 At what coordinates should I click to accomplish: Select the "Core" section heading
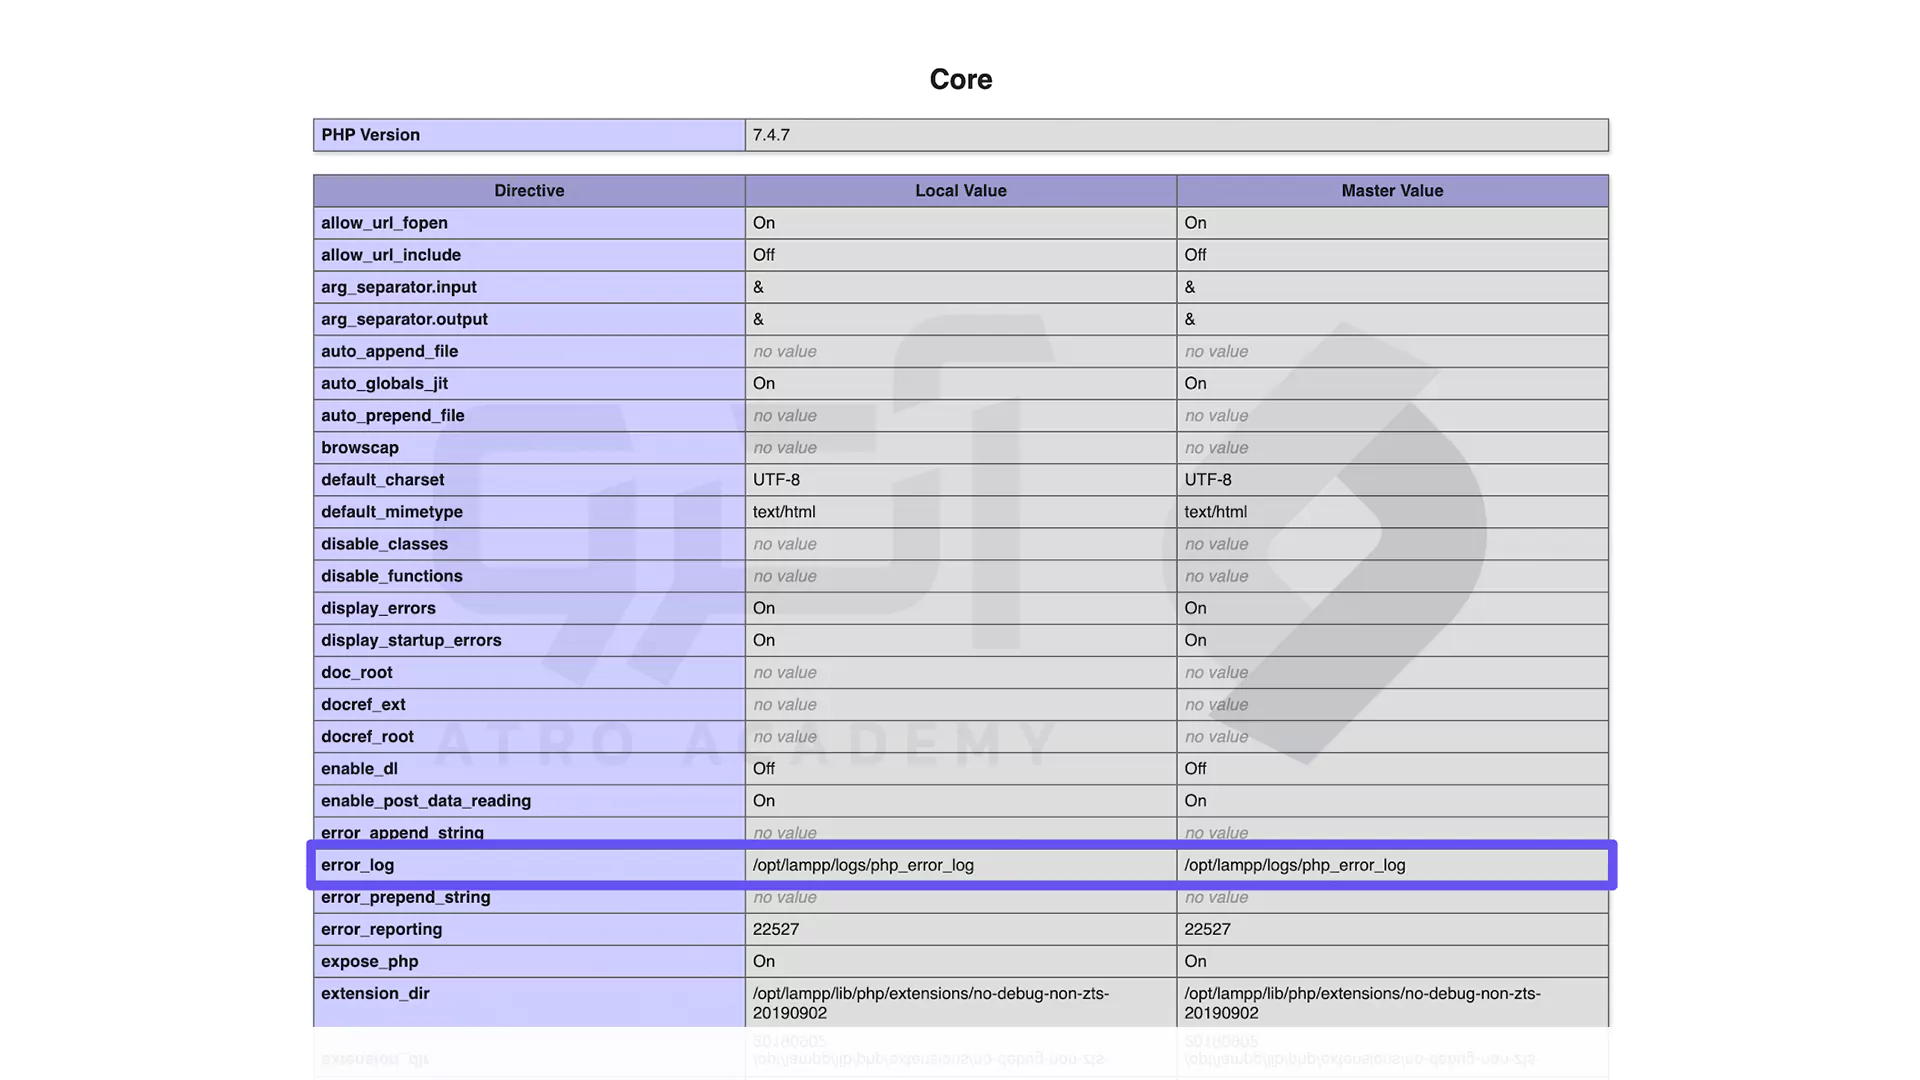[960, 79]
